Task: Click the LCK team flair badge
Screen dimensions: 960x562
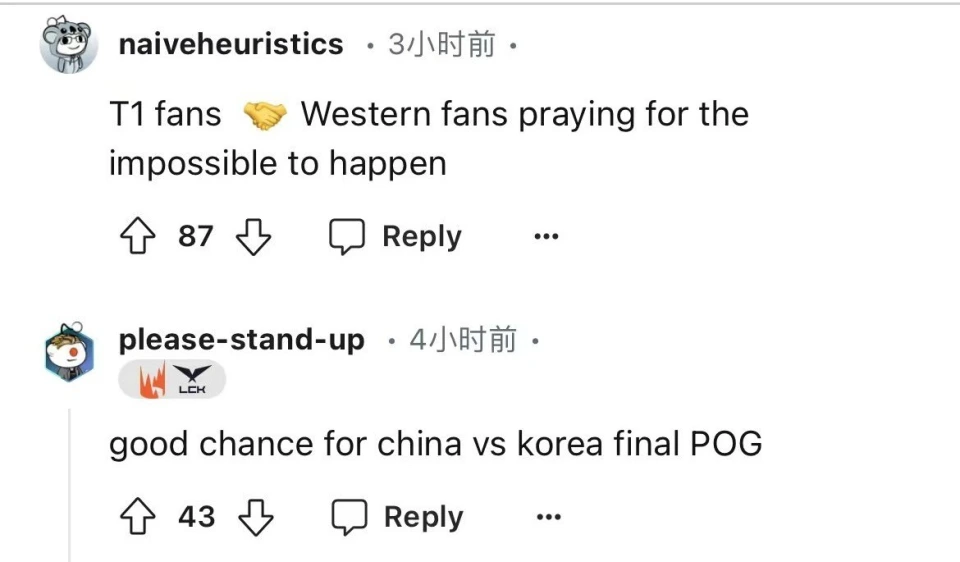Action: point(172,380)
